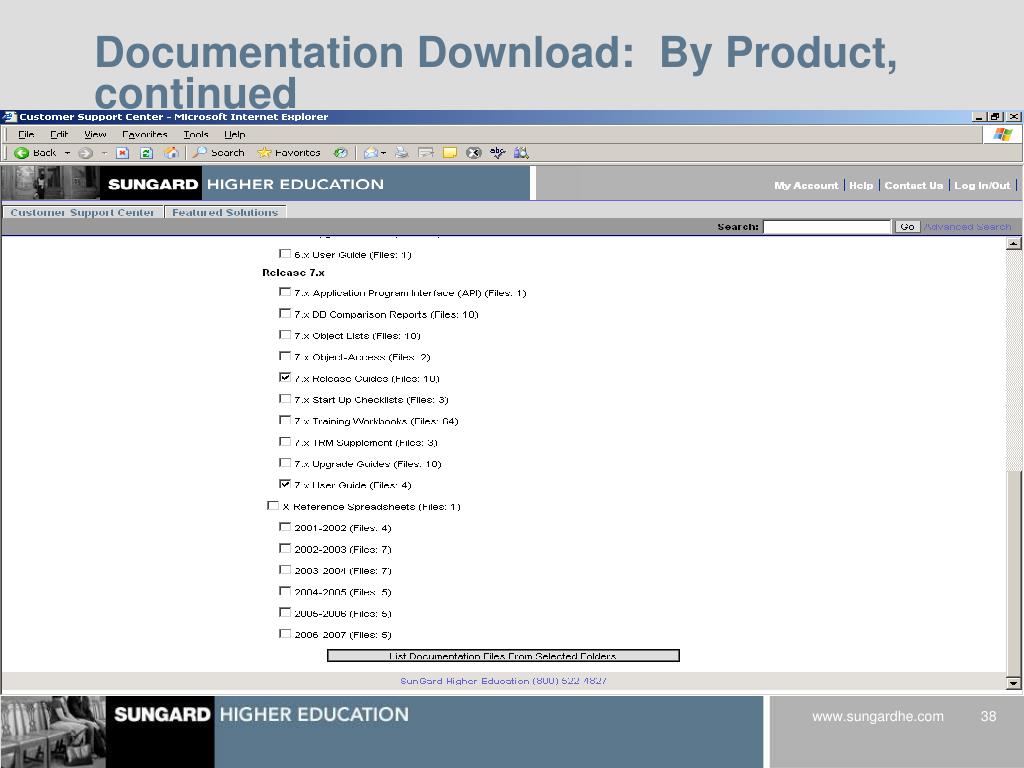Viewport: 1024px width, 768px height.
Task: Click the scrollbar down arrow
Action: (x=1014, y=683)
